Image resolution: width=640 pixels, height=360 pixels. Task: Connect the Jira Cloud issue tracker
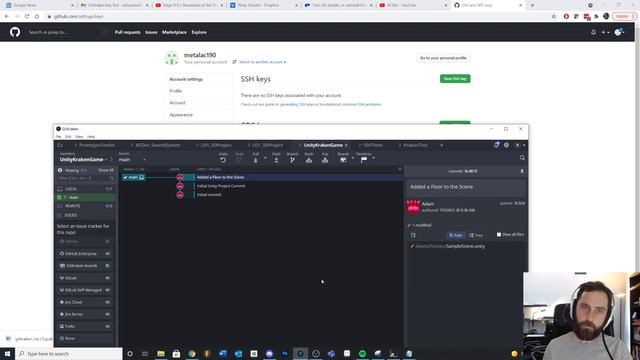[x=85, y=302]
